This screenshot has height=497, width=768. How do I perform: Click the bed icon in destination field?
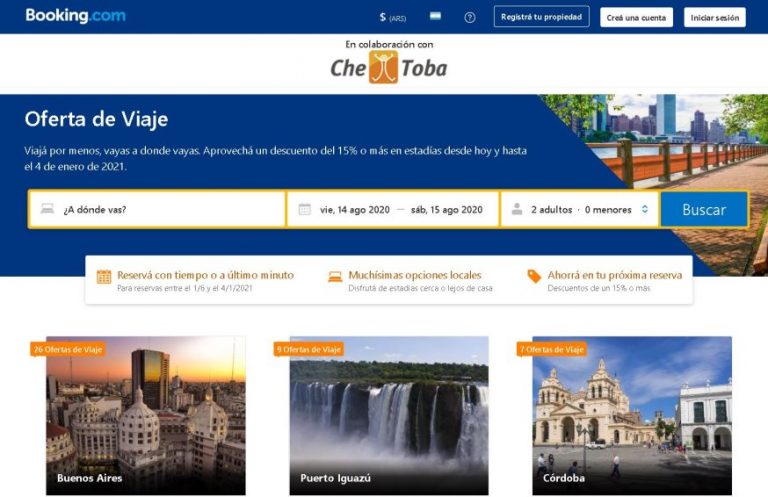[48, 209]
